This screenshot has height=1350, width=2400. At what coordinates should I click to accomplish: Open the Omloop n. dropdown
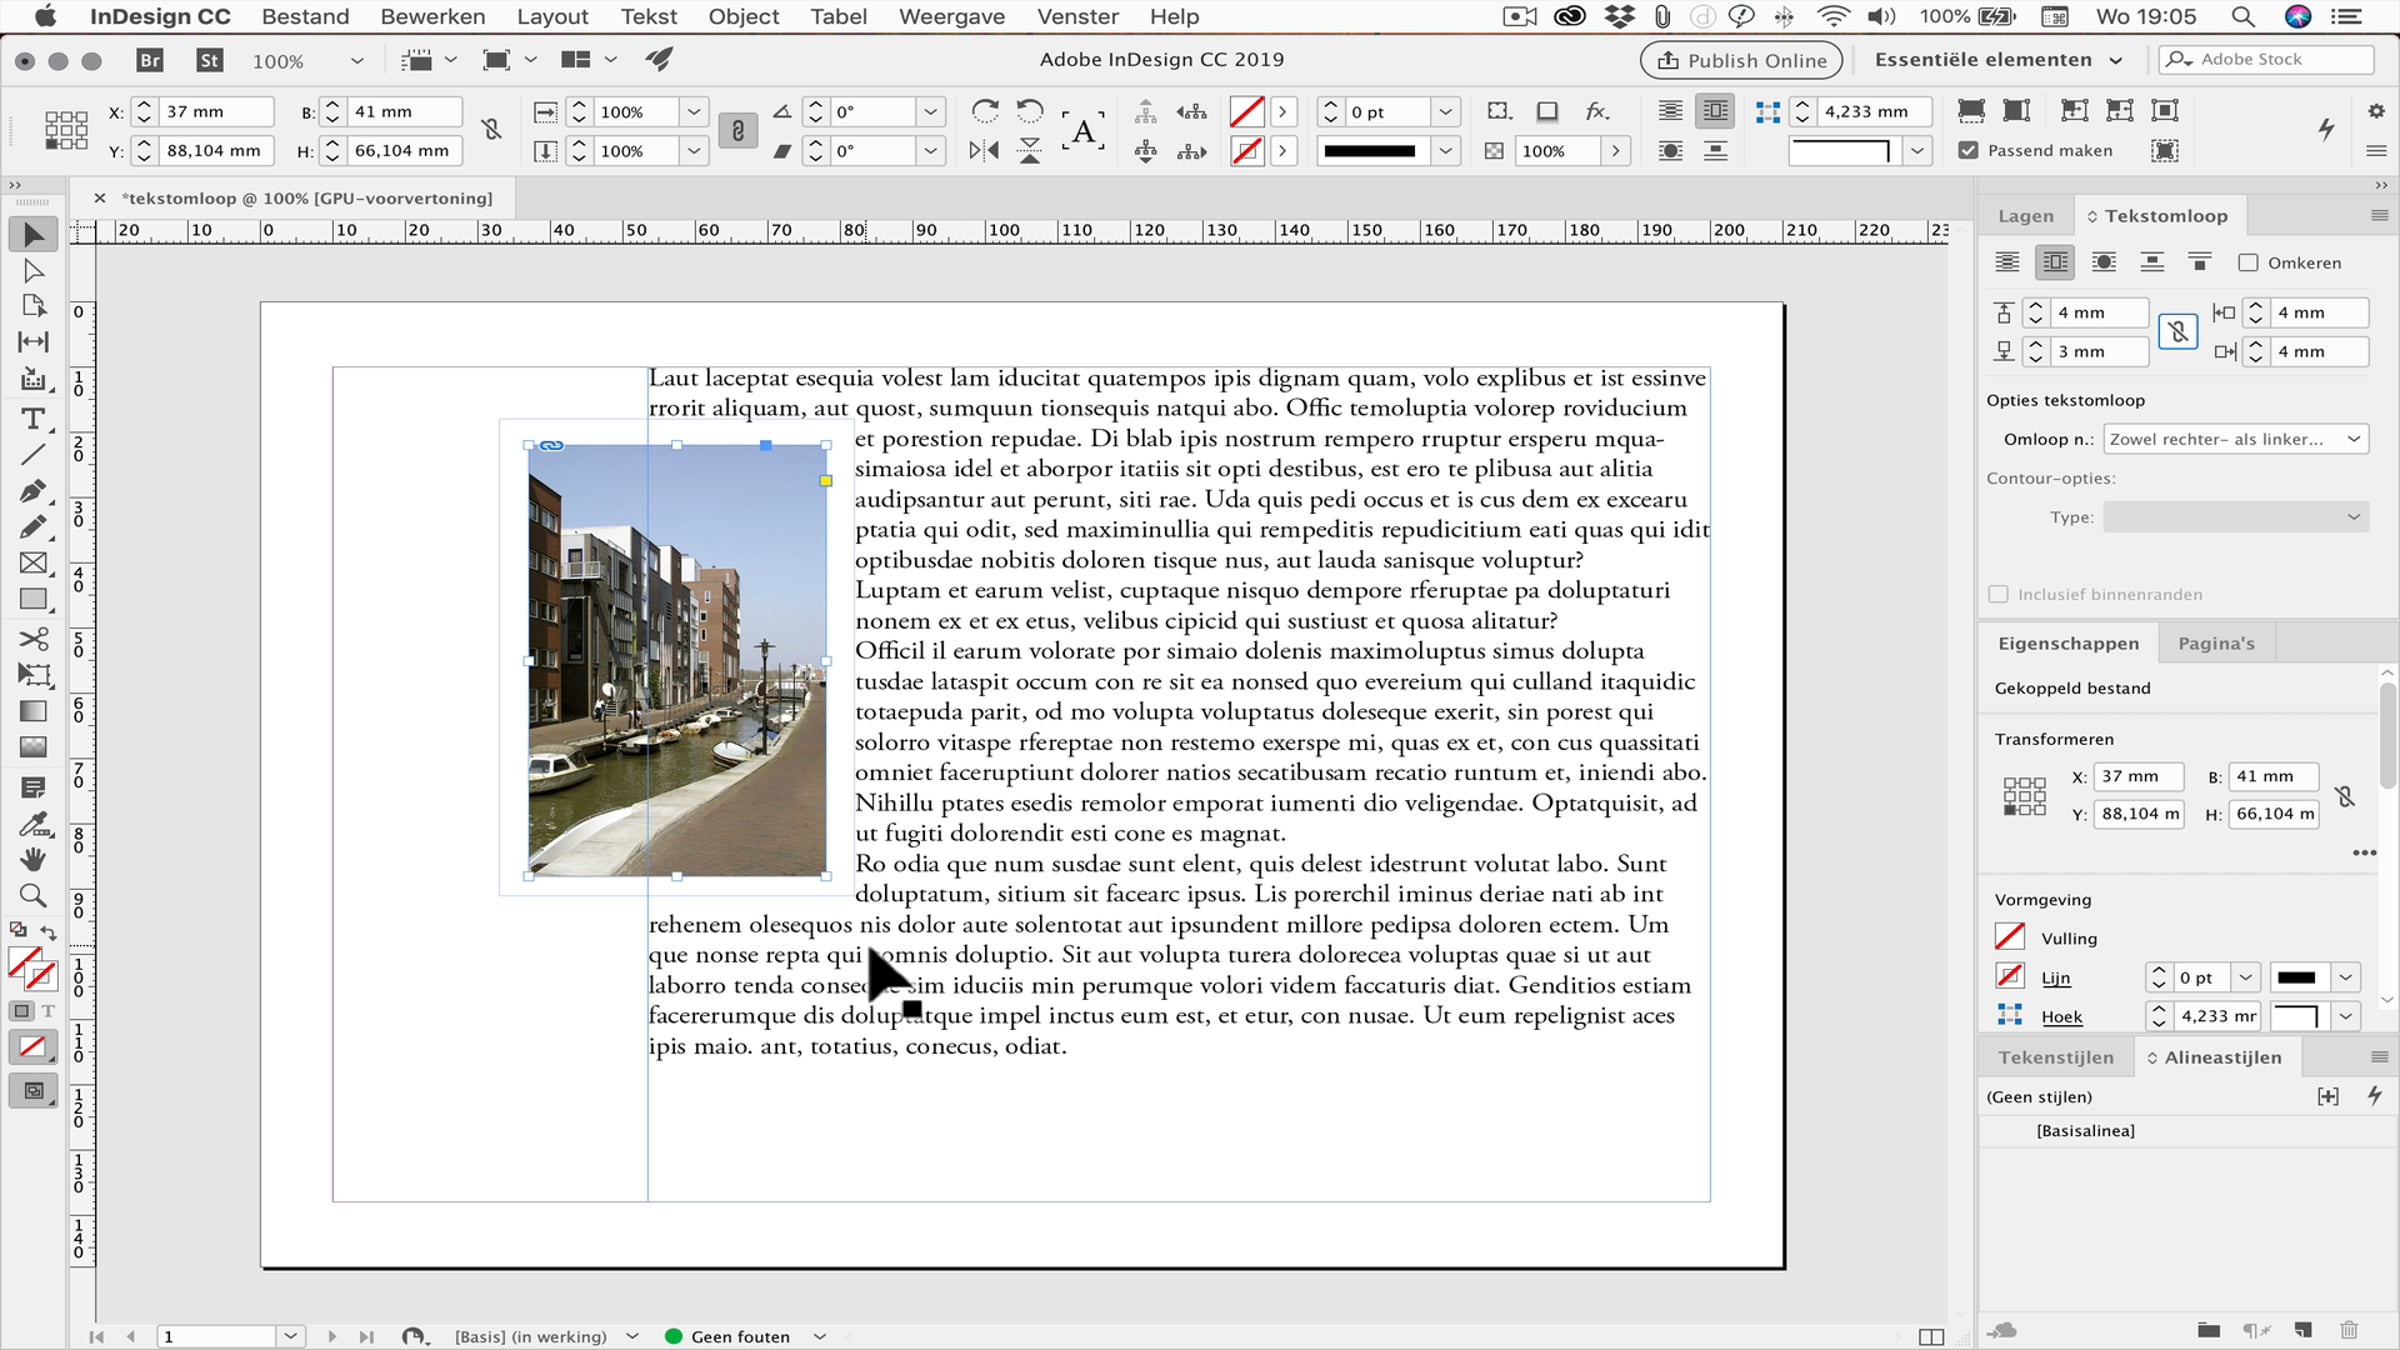coord(2236,439)
